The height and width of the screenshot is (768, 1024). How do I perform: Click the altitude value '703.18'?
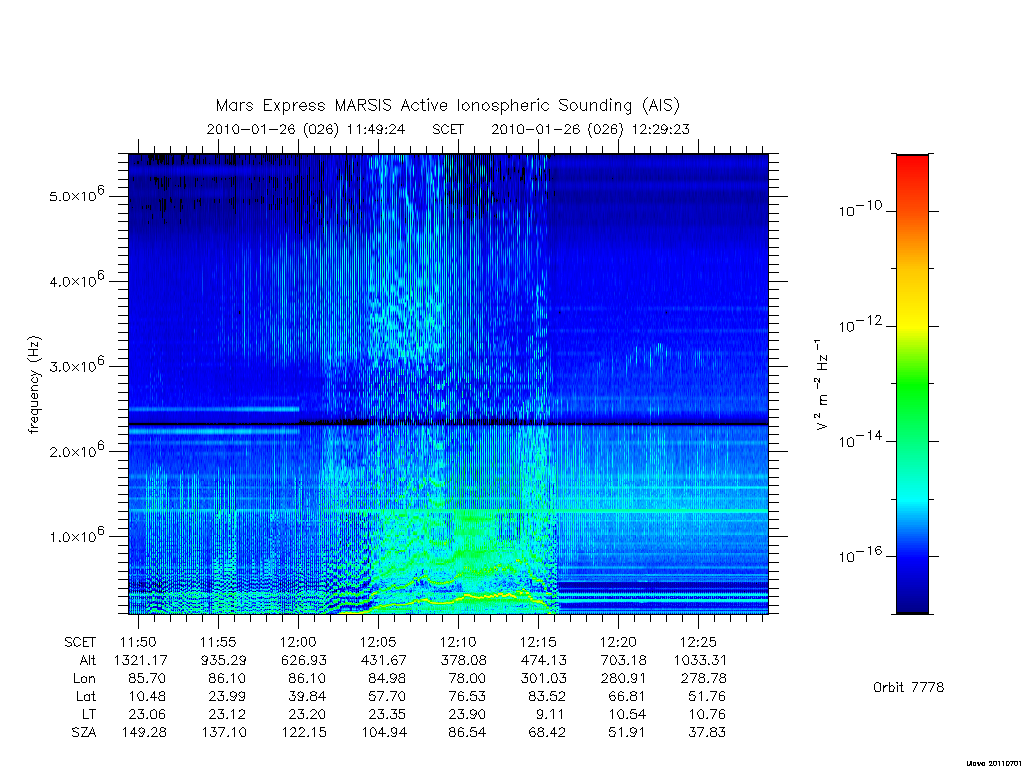624,660
